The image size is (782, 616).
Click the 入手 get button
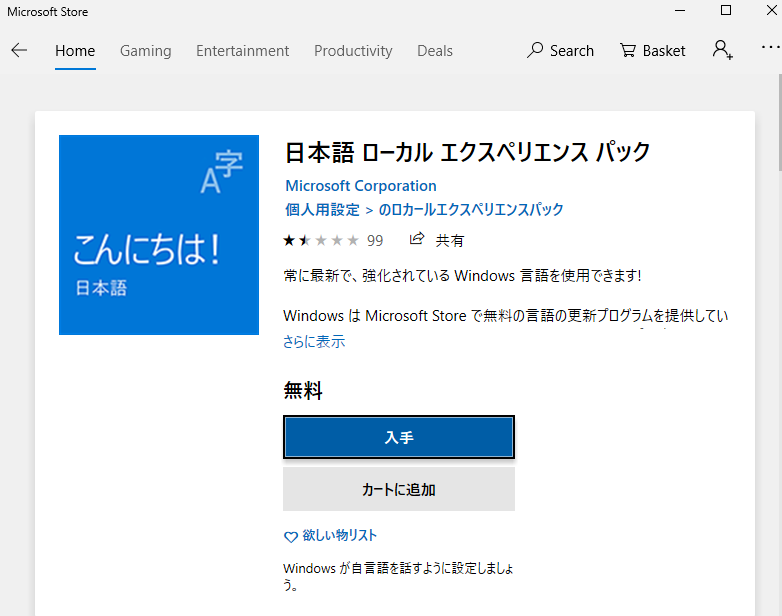[398, 437]
